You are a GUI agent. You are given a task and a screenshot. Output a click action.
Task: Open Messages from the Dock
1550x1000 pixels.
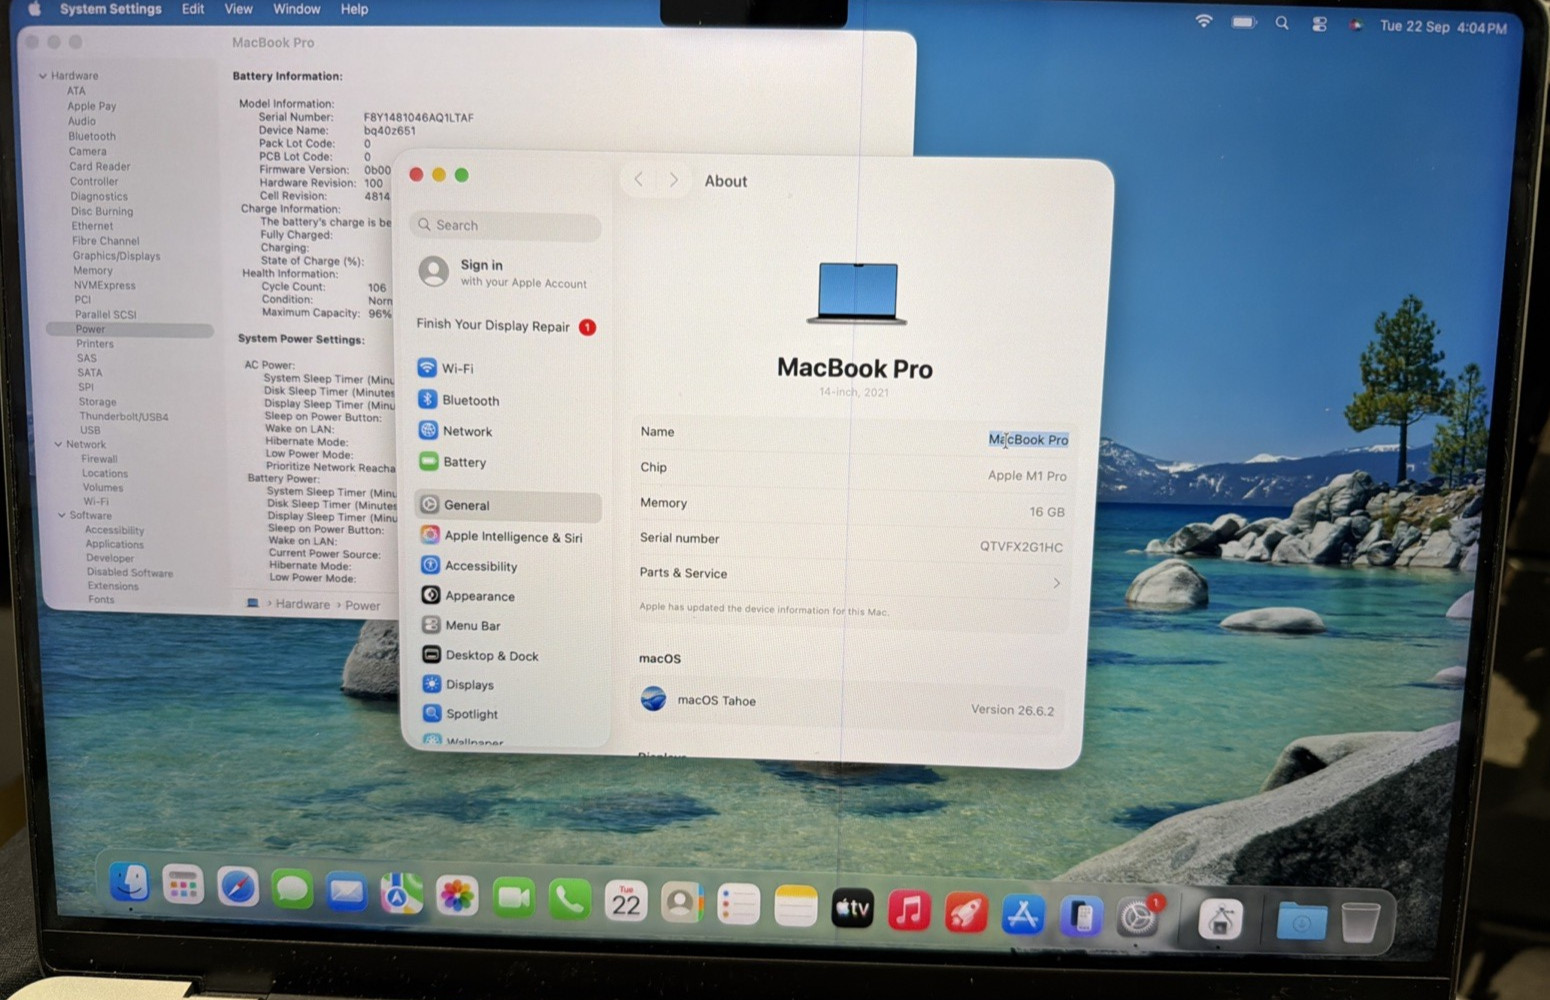click(x=292, y=889)
